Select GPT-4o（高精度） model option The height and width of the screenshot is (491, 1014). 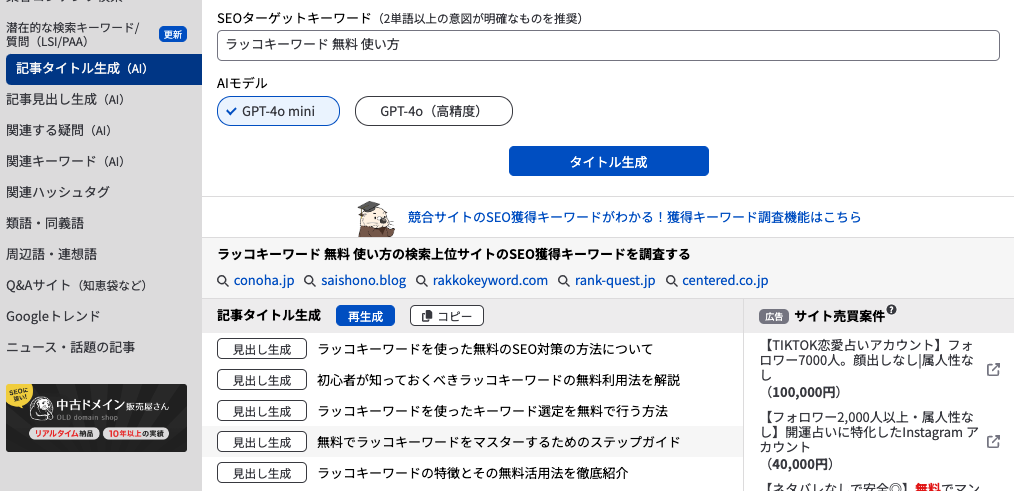click(x=434, y=111)
